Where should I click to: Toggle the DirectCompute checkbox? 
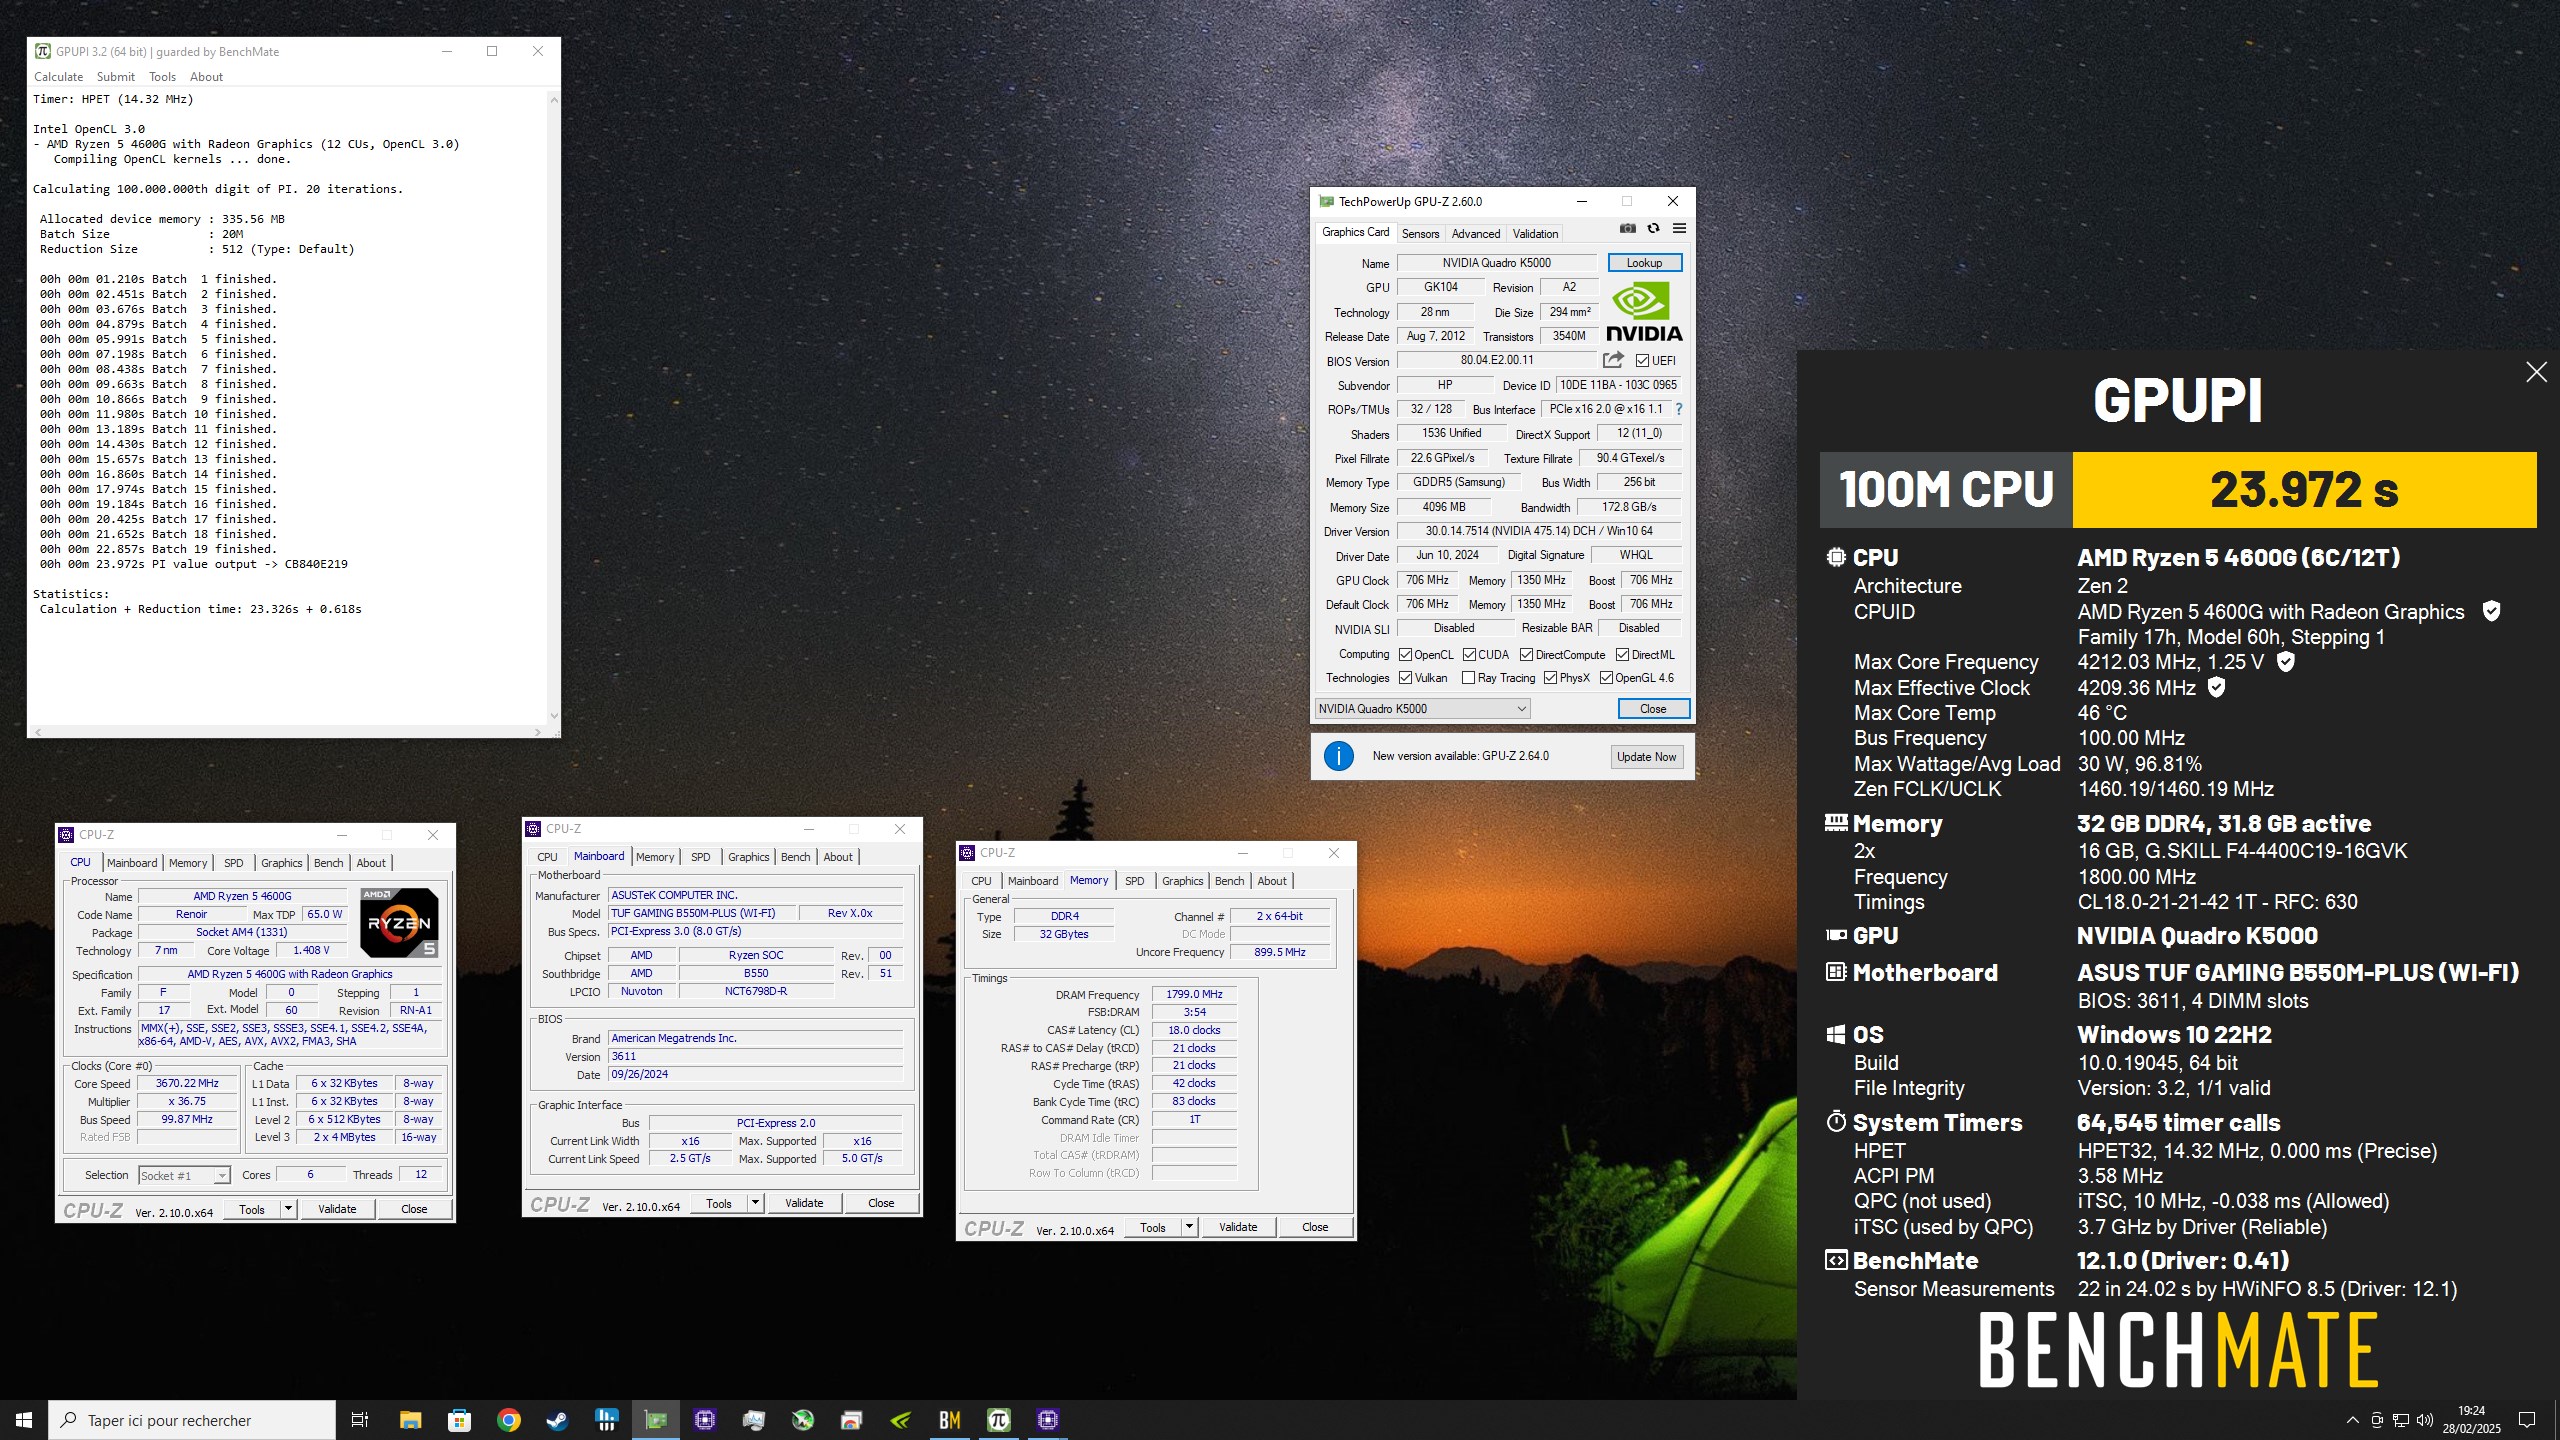(1527, 655)
